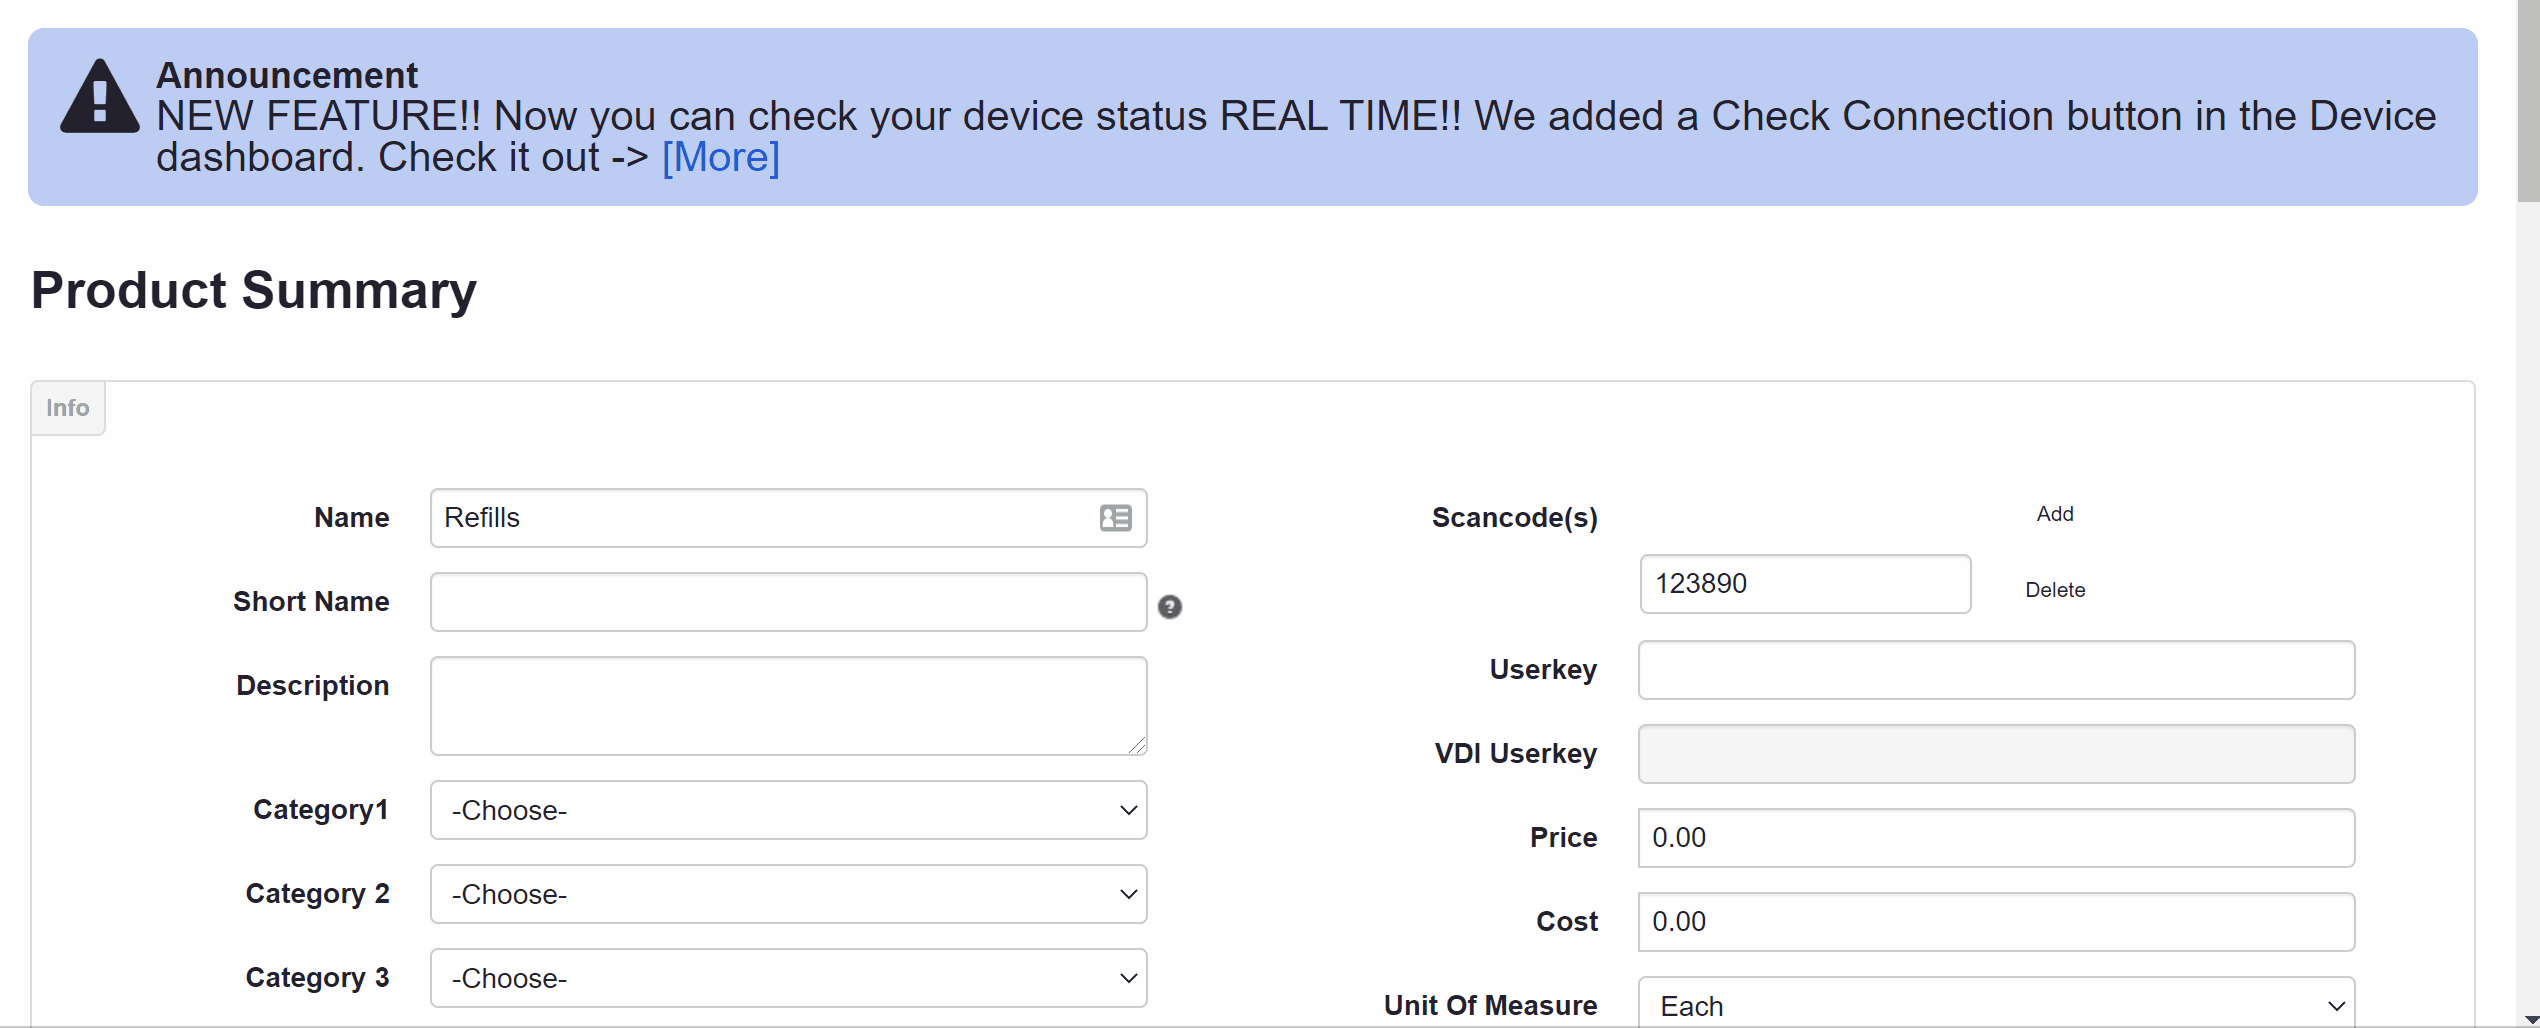Image resolution: width=2540 pixels, height=1028 pixels.
Task: Focus the Userkey input field
Action: (1996, 670)
